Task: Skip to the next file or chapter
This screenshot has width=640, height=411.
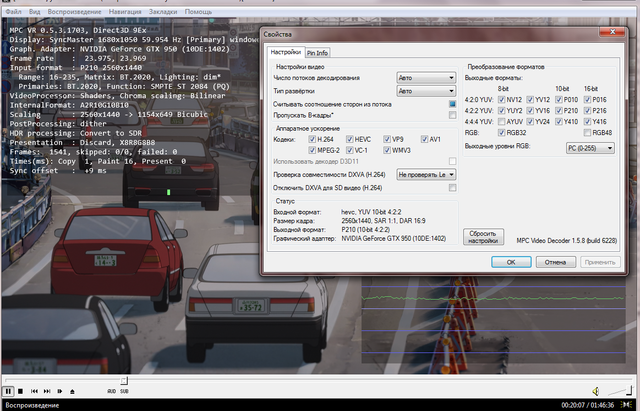Action: [47, 391]
